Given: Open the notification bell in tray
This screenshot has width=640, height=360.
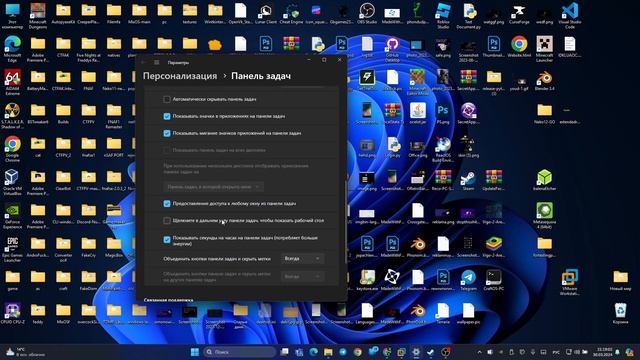Looking at the screenshot, I should point(618,352).
